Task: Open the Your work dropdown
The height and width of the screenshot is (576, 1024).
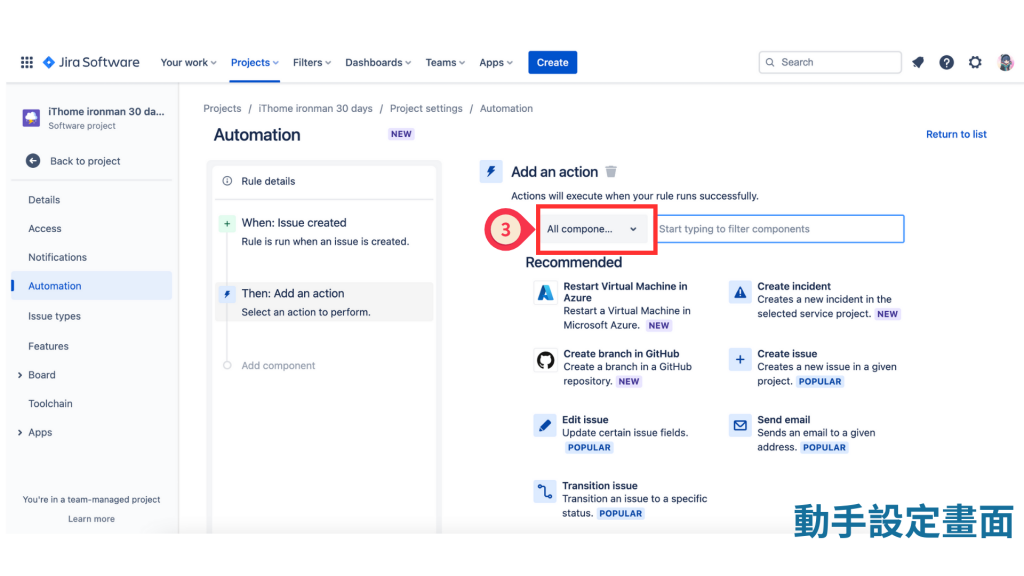Action: (x=188, y=62)
